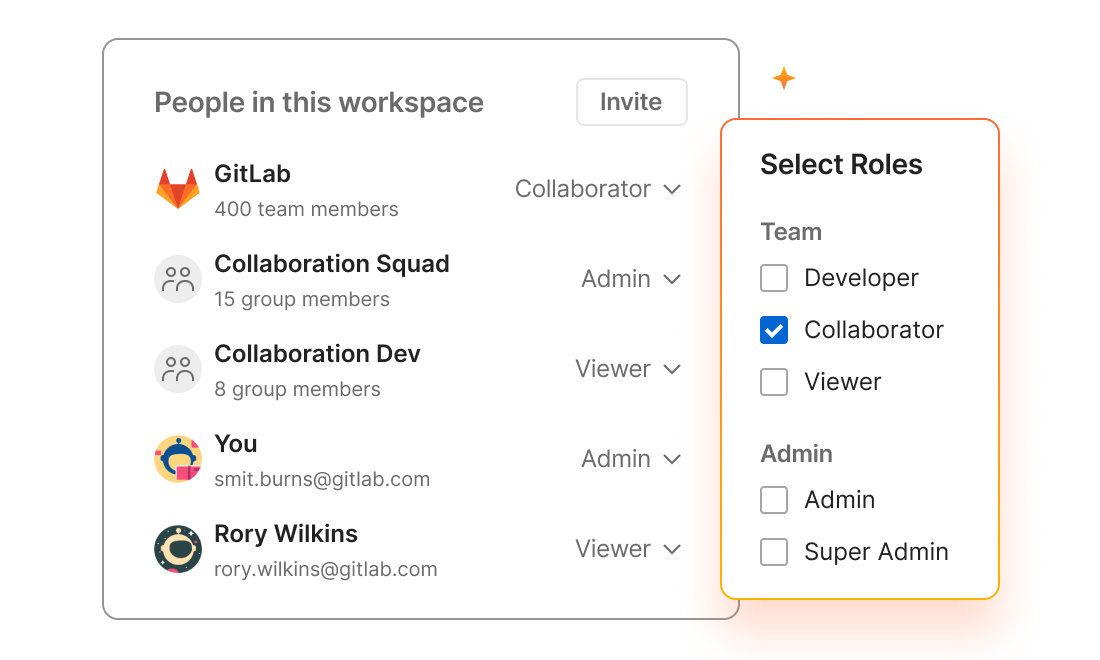This screenshot has height=660, width=1100.
Task: Uncheck the Collaborator role checkbox
Action: (774, 330)
